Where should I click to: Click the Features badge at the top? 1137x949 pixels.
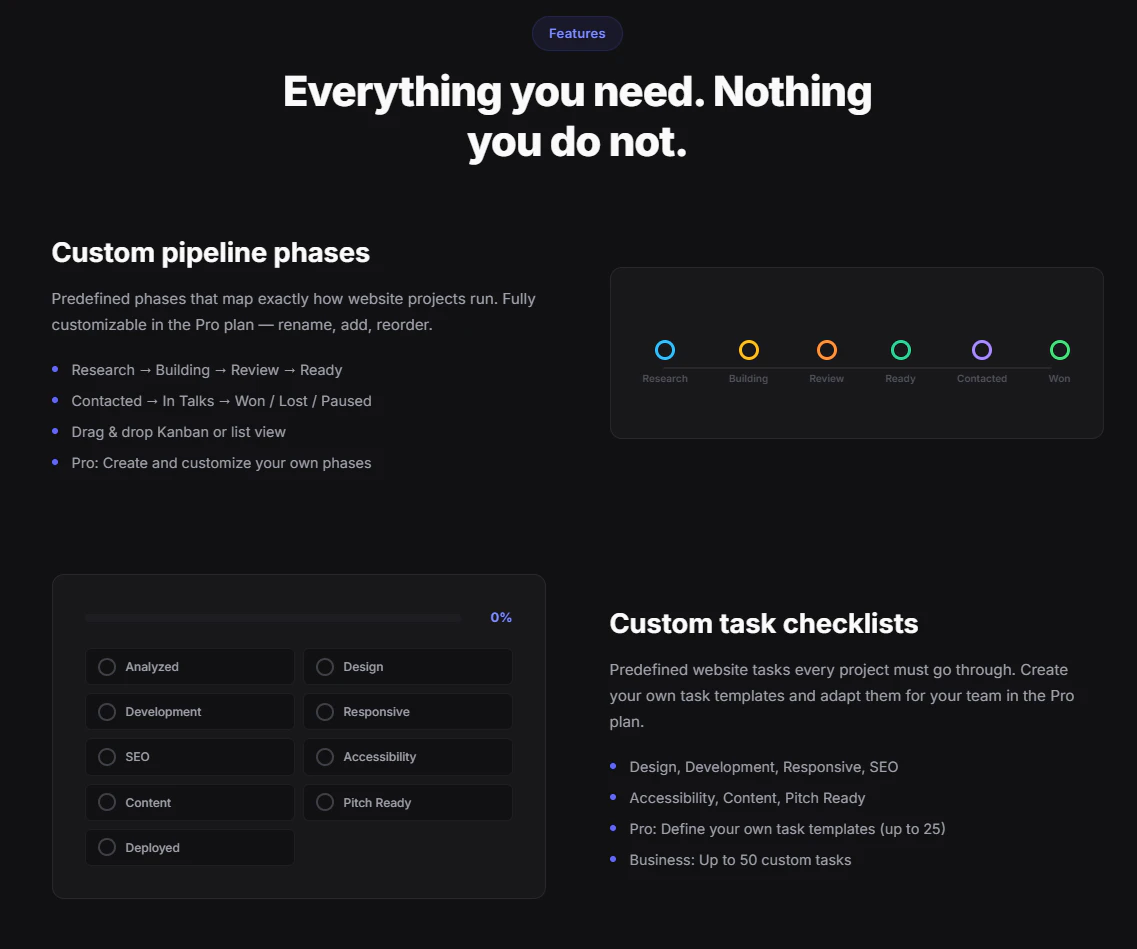577,33
